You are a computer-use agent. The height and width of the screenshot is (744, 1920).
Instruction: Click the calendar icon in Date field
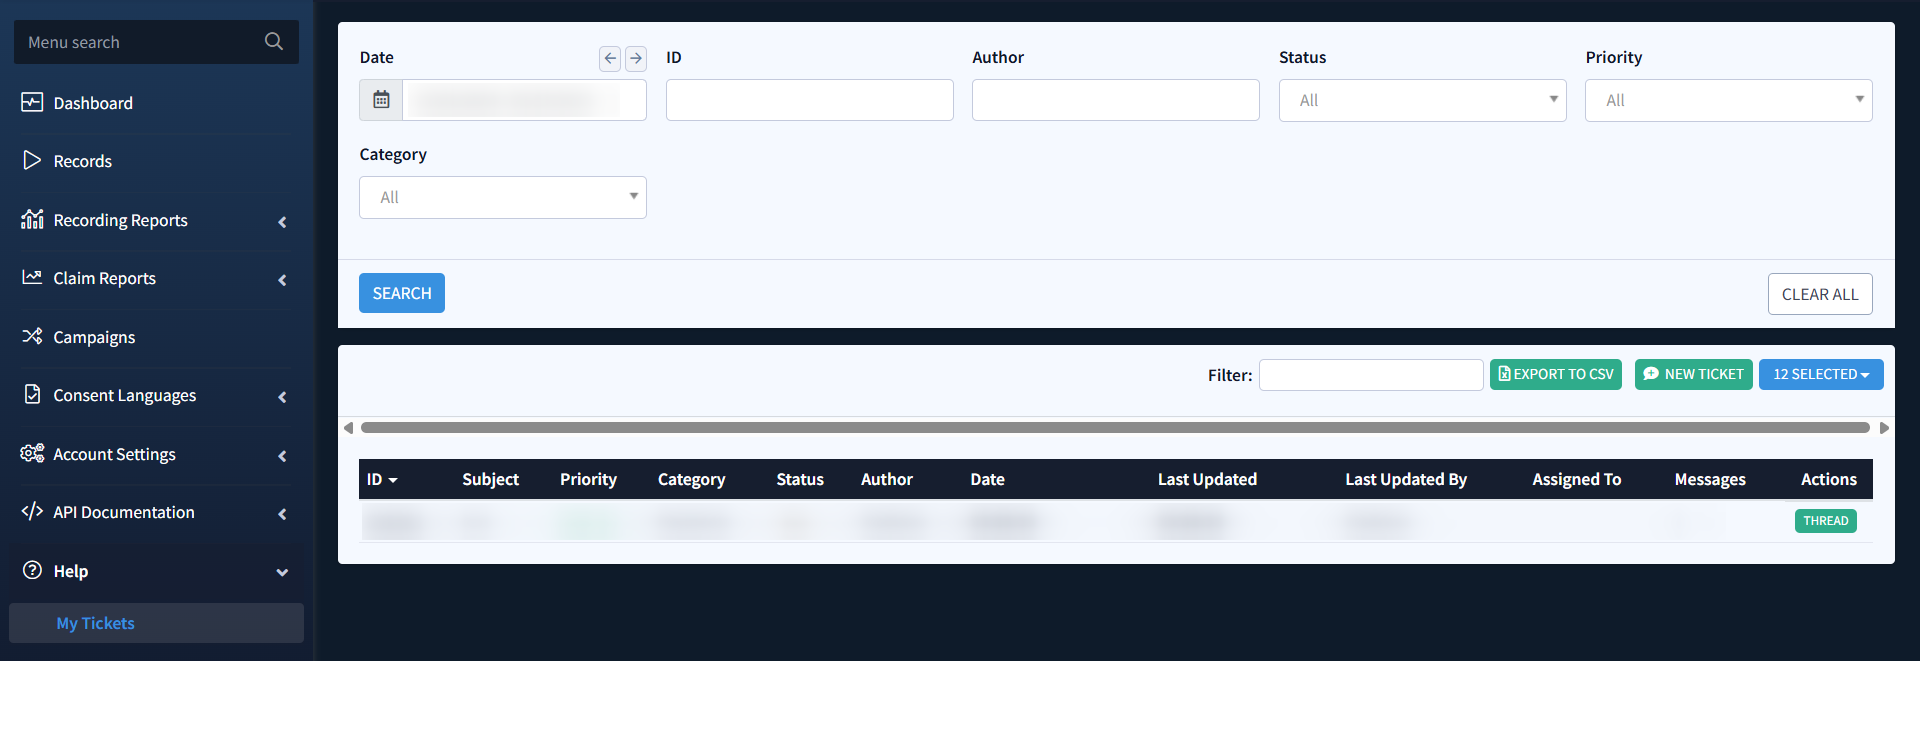[381, 100]
